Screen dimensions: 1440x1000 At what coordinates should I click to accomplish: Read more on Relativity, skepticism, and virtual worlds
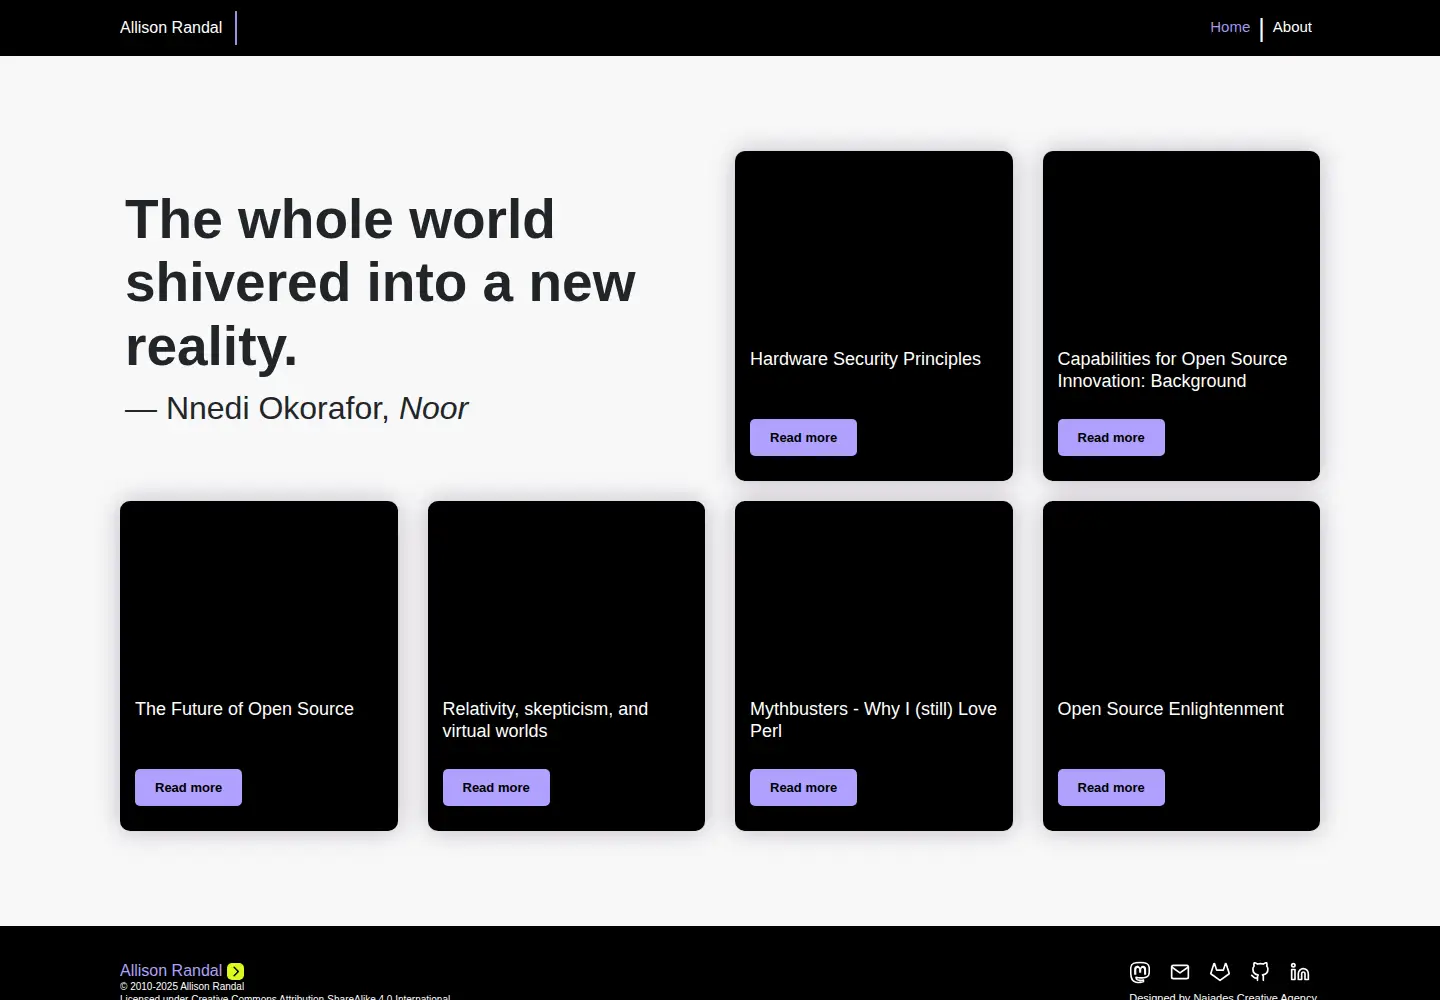[496, 787]
